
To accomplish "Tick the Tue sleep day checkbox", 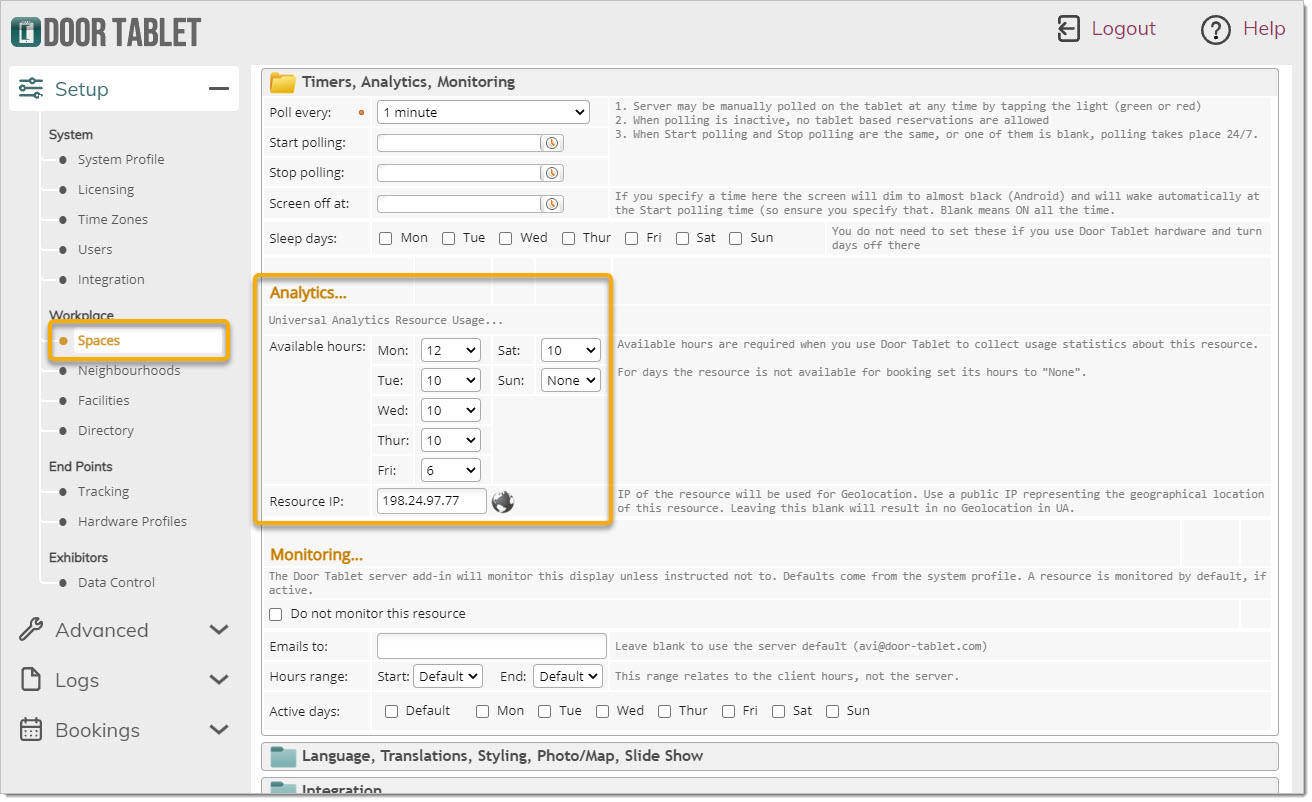I will pos(449,238).
